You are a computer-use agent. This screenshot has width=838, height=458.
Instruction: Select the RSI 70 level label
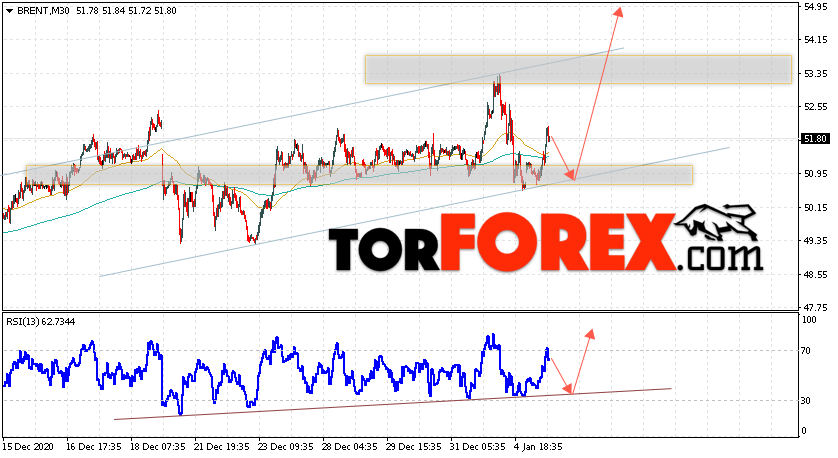(807, 351)
